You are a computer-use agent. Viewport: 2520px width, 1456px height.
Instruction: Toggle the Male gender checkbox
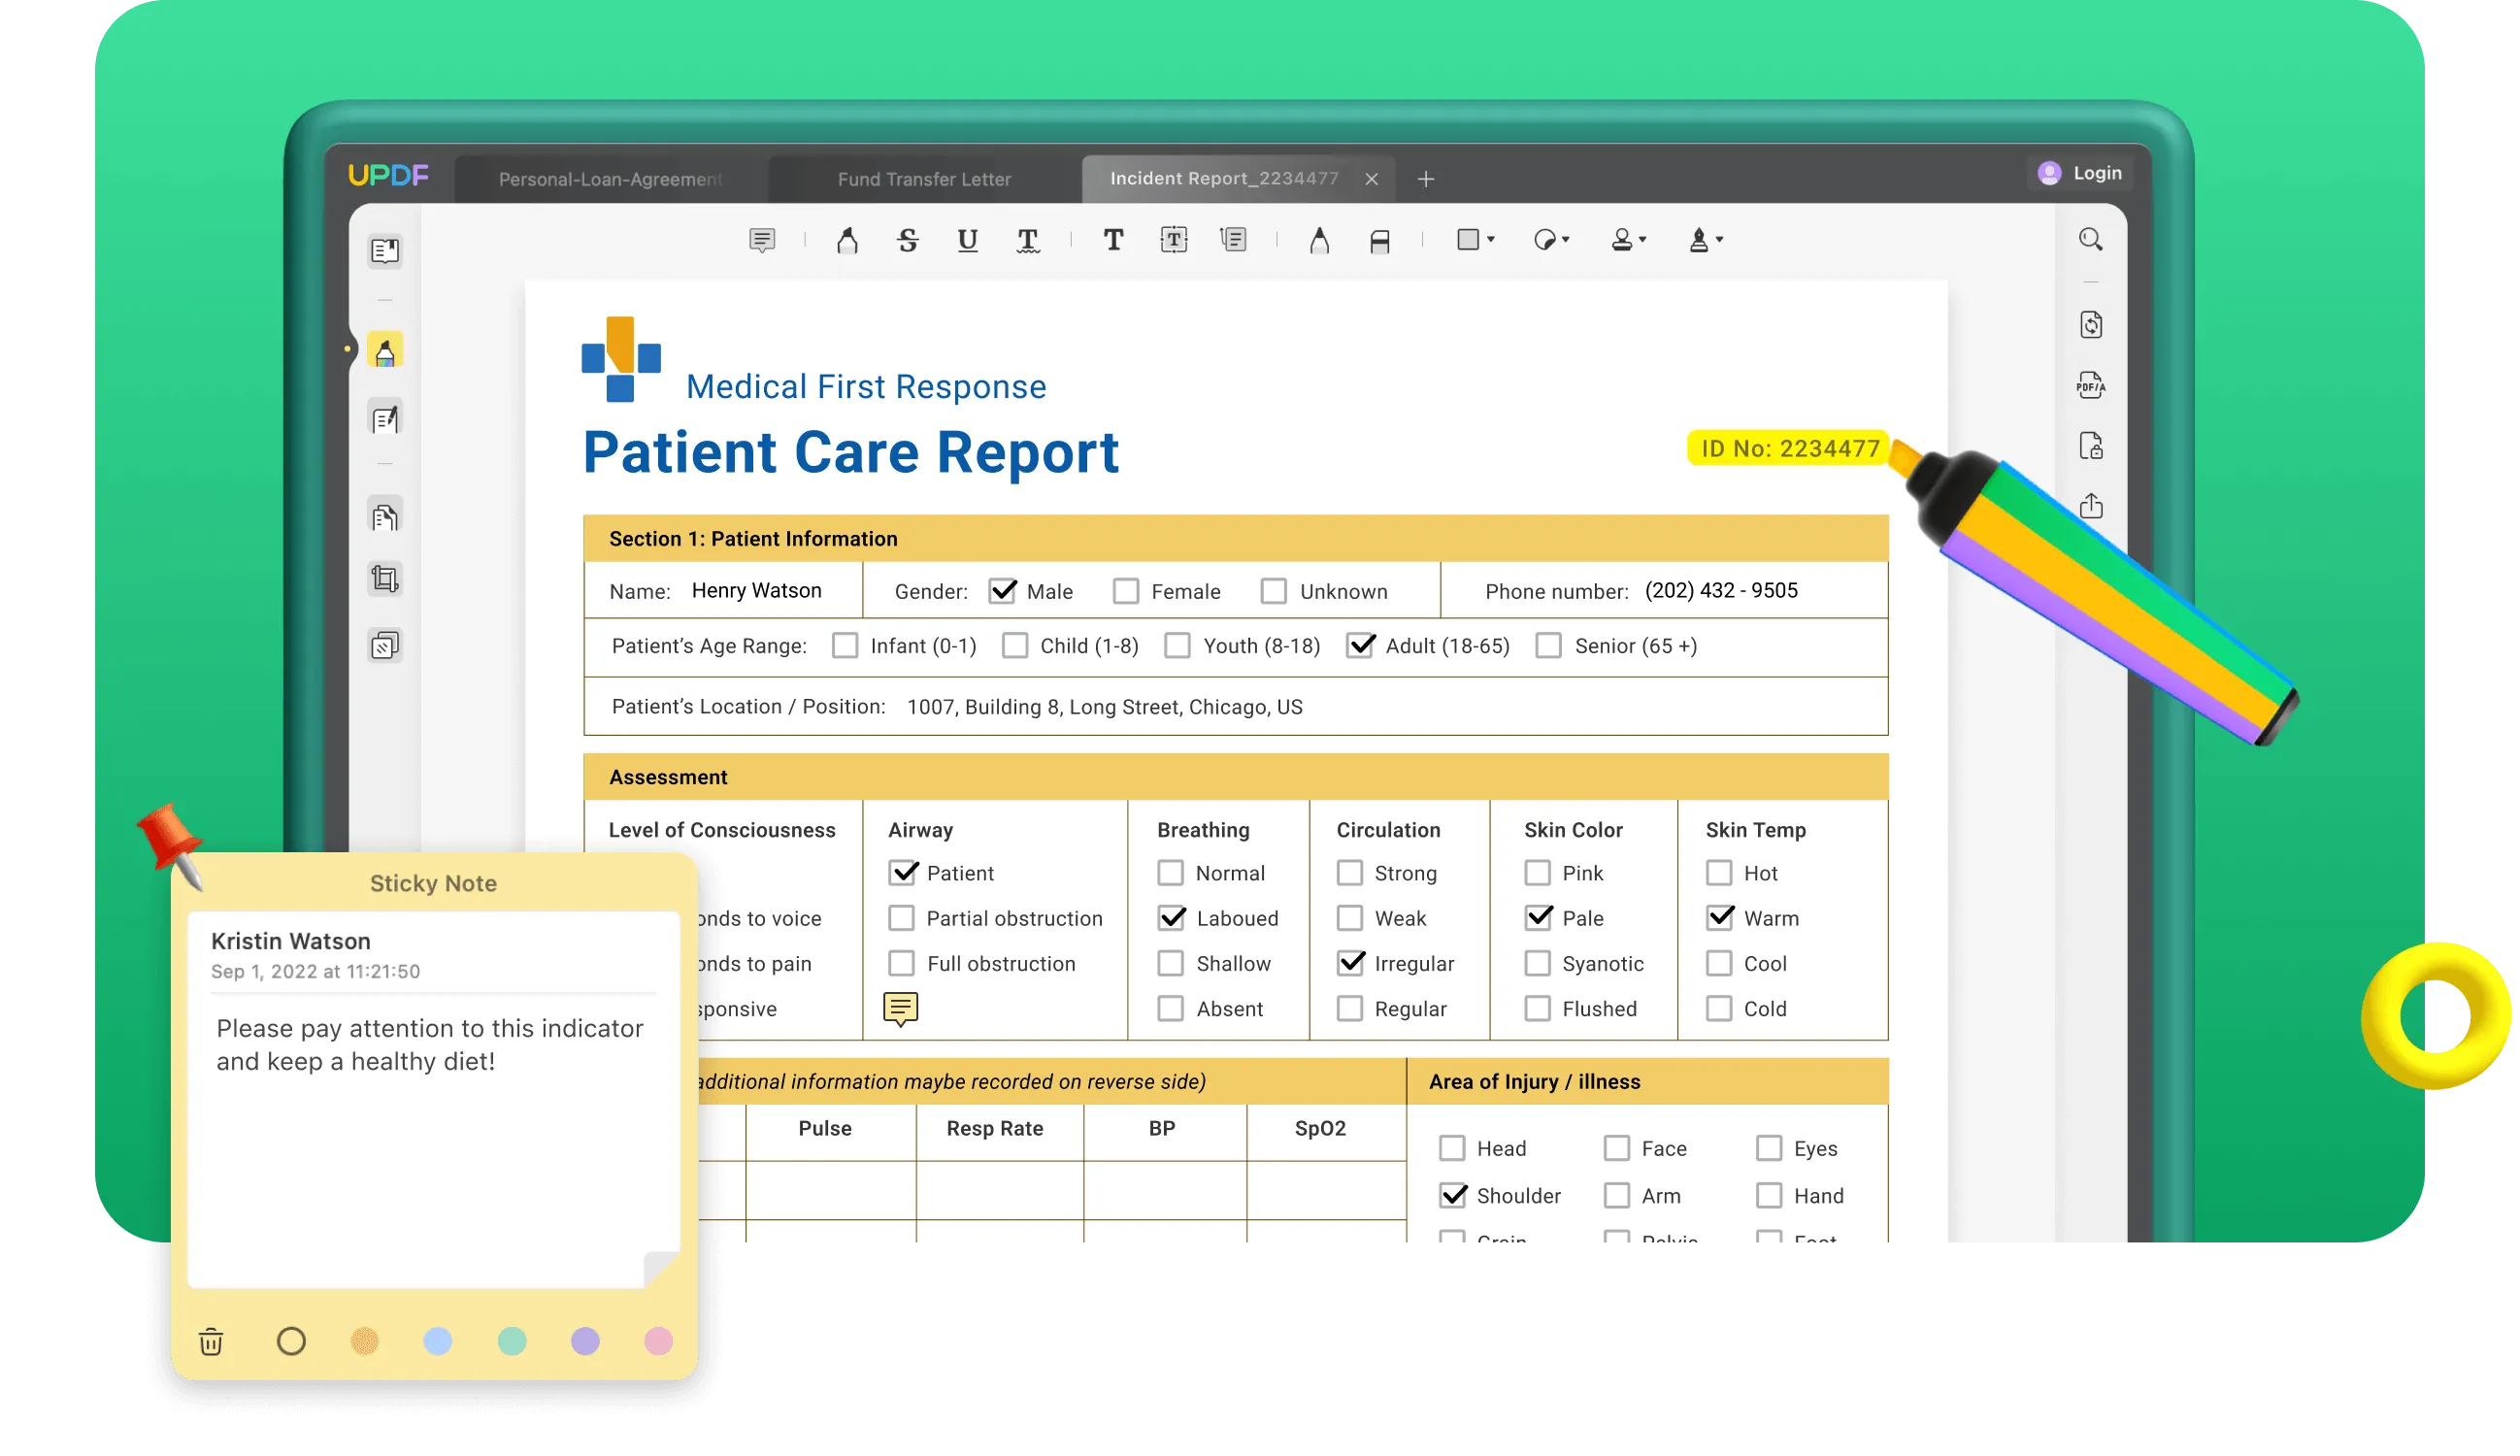coord(1000,591)
